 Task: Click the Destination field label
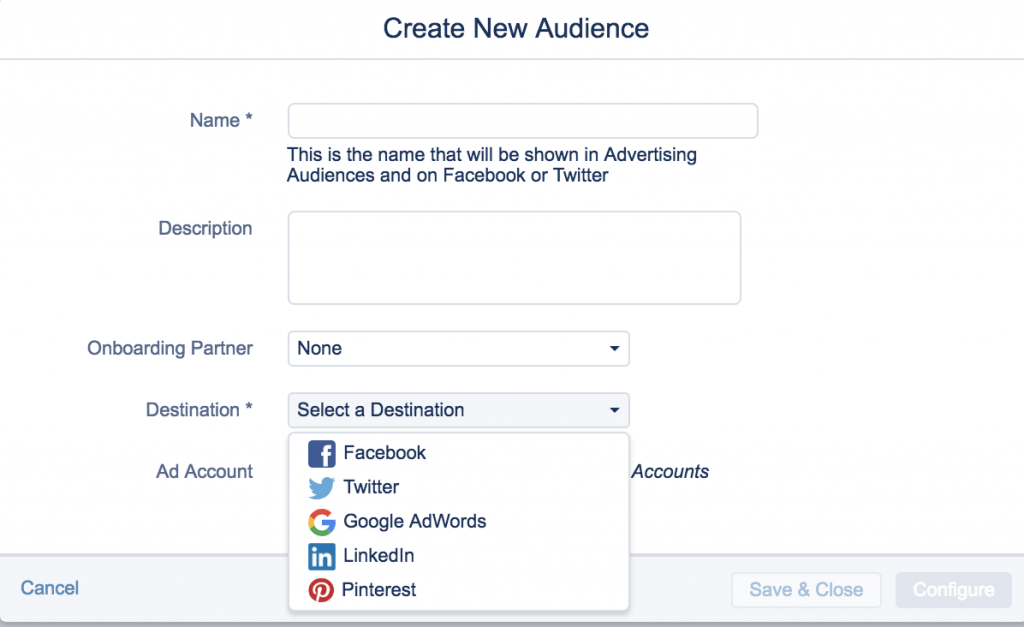tap(199, 410)
